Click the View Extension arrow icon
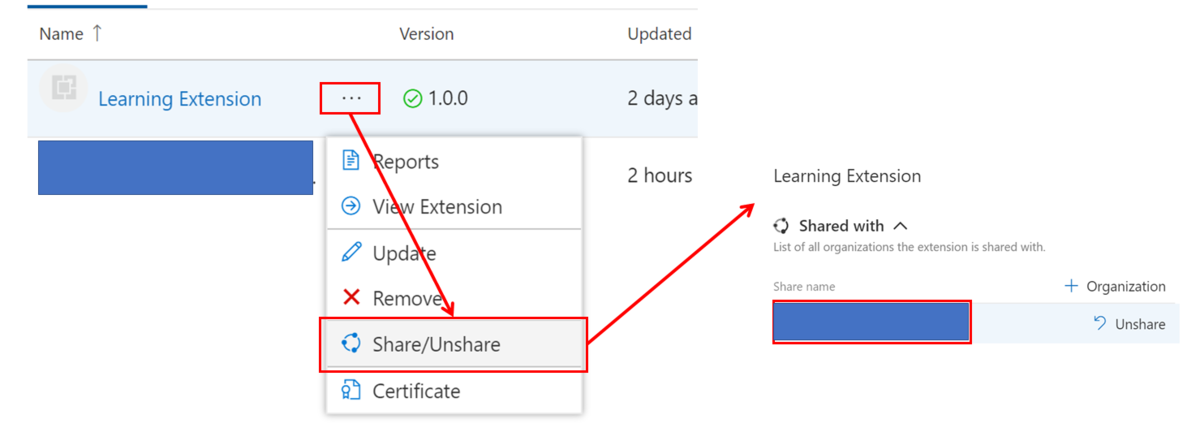 point(351,206)
